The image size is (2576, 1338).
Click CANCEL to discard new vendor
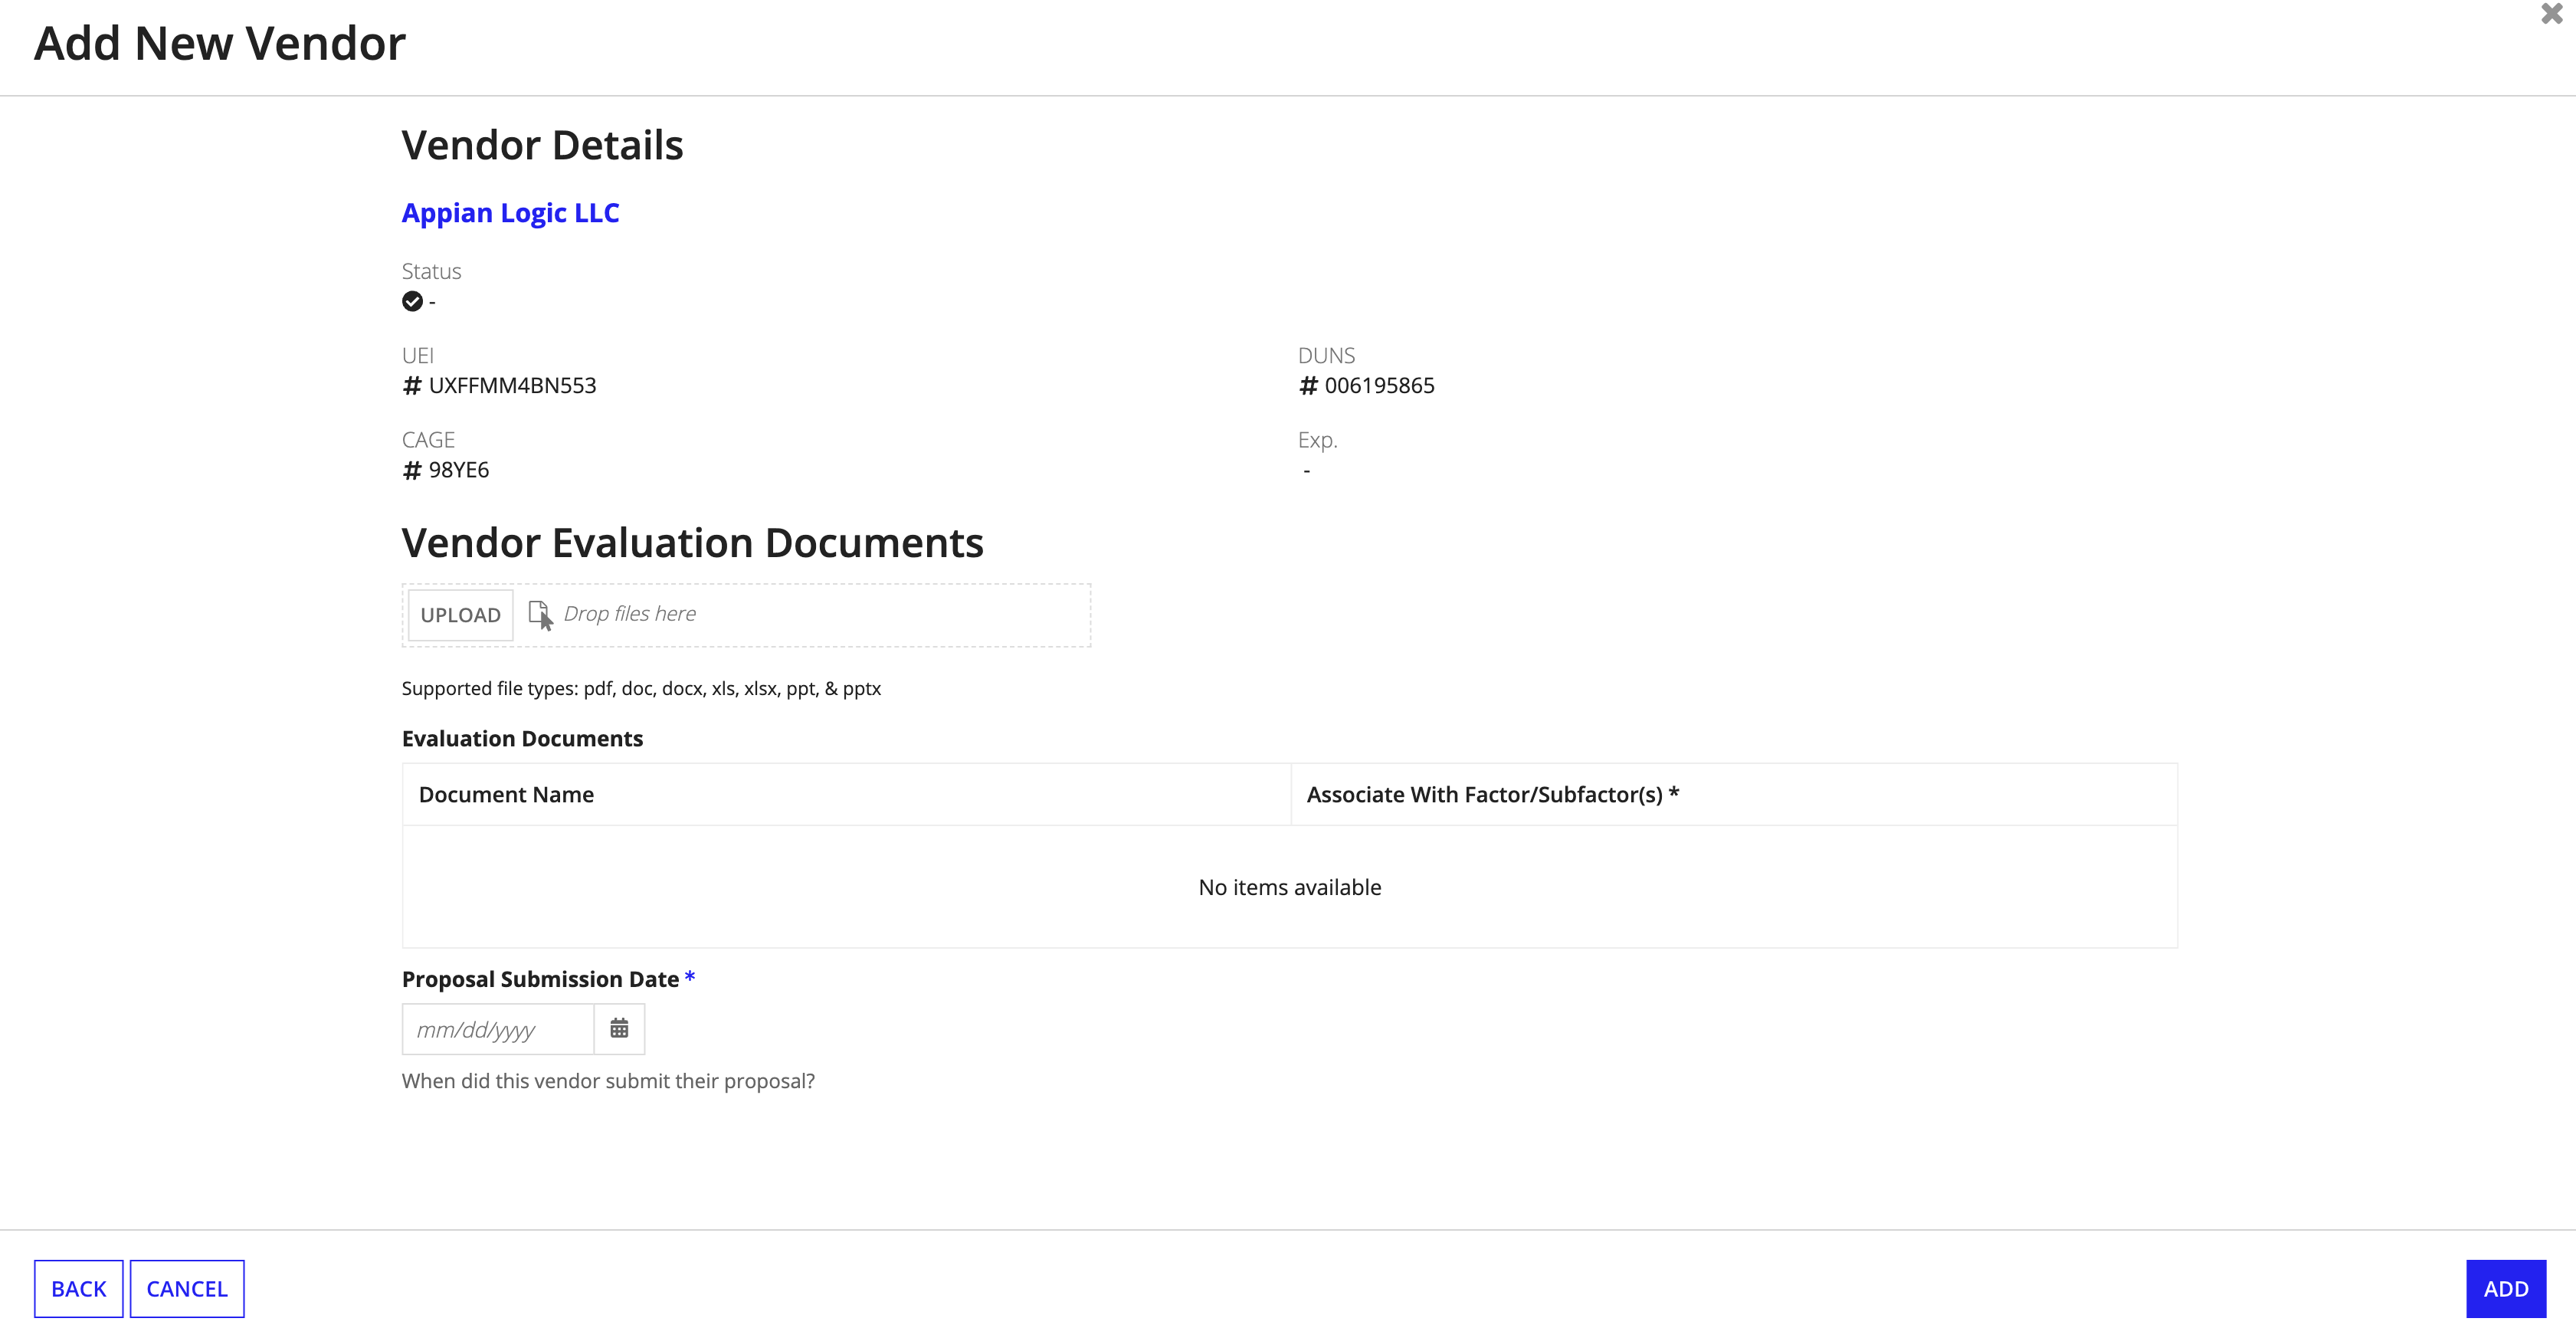coord(188,1288)
